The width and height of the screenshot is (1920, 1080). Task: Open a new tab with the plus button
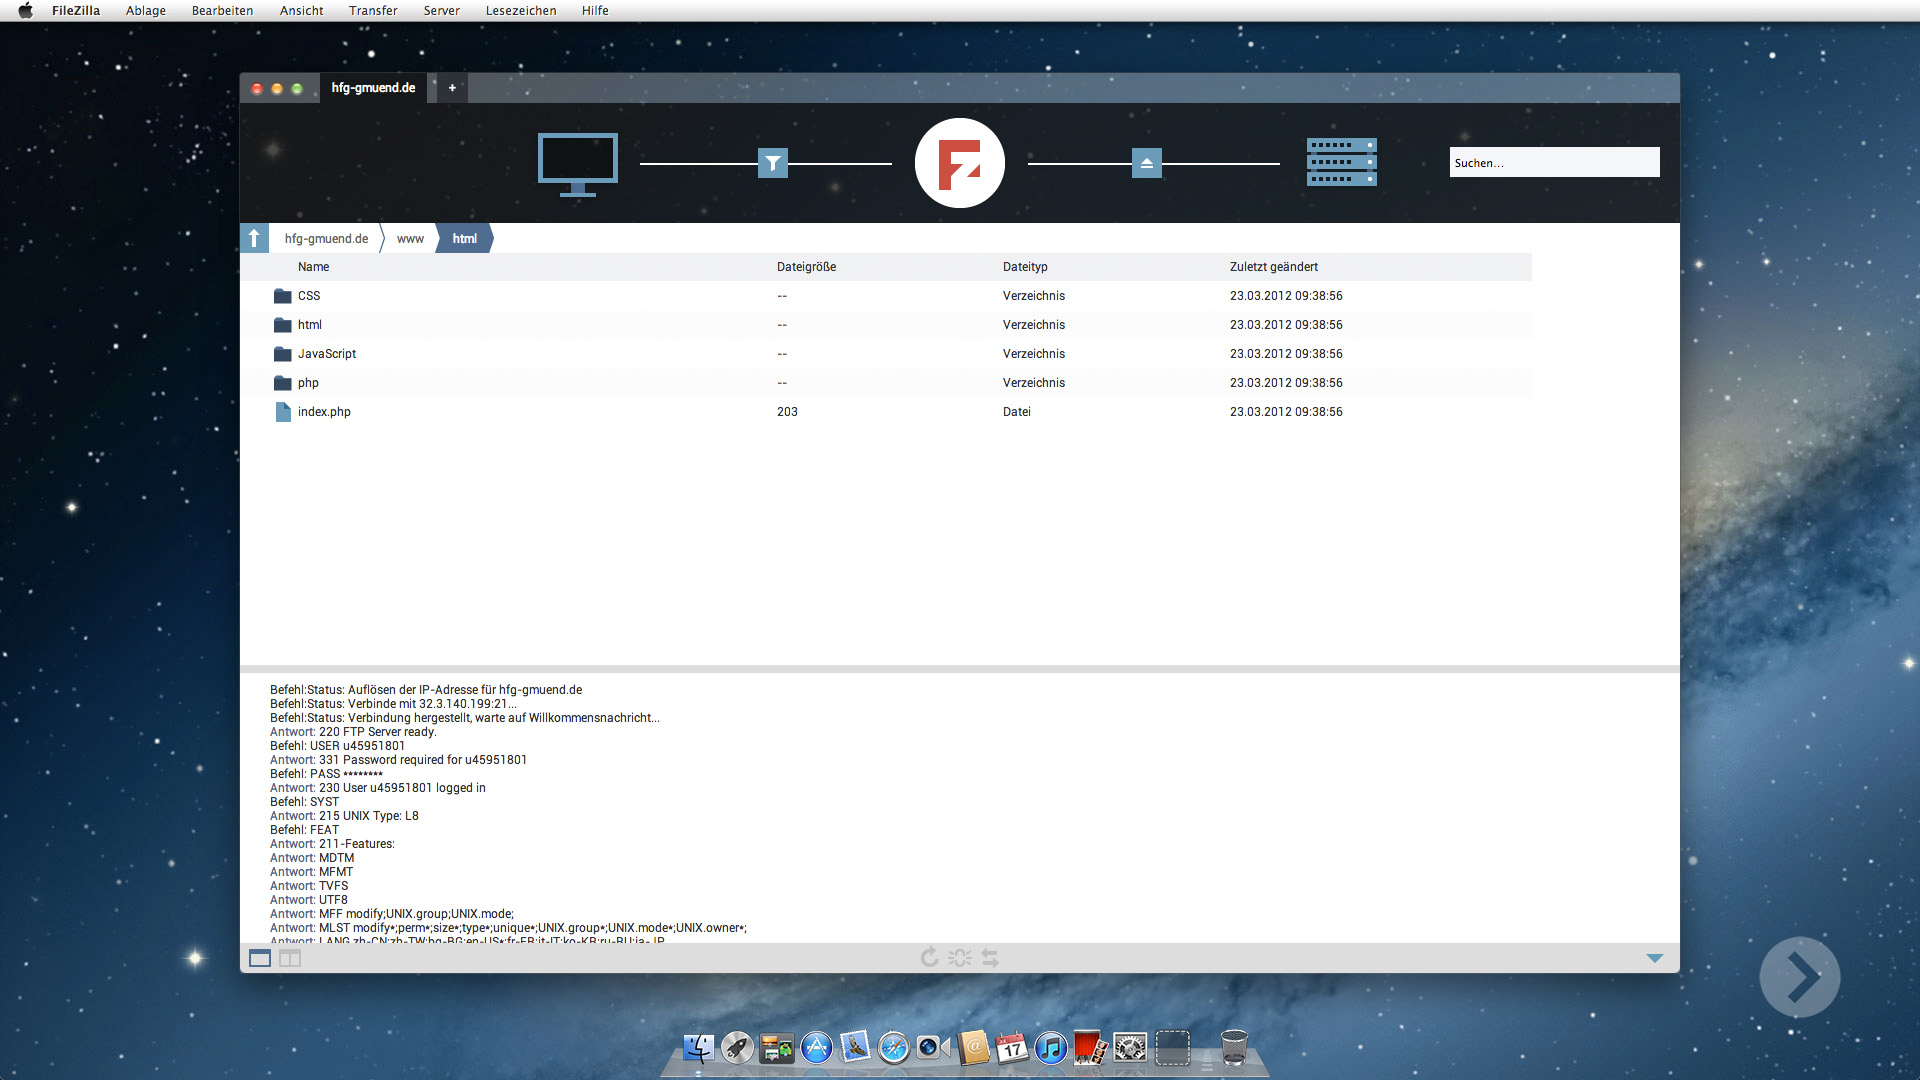point(452,88)
